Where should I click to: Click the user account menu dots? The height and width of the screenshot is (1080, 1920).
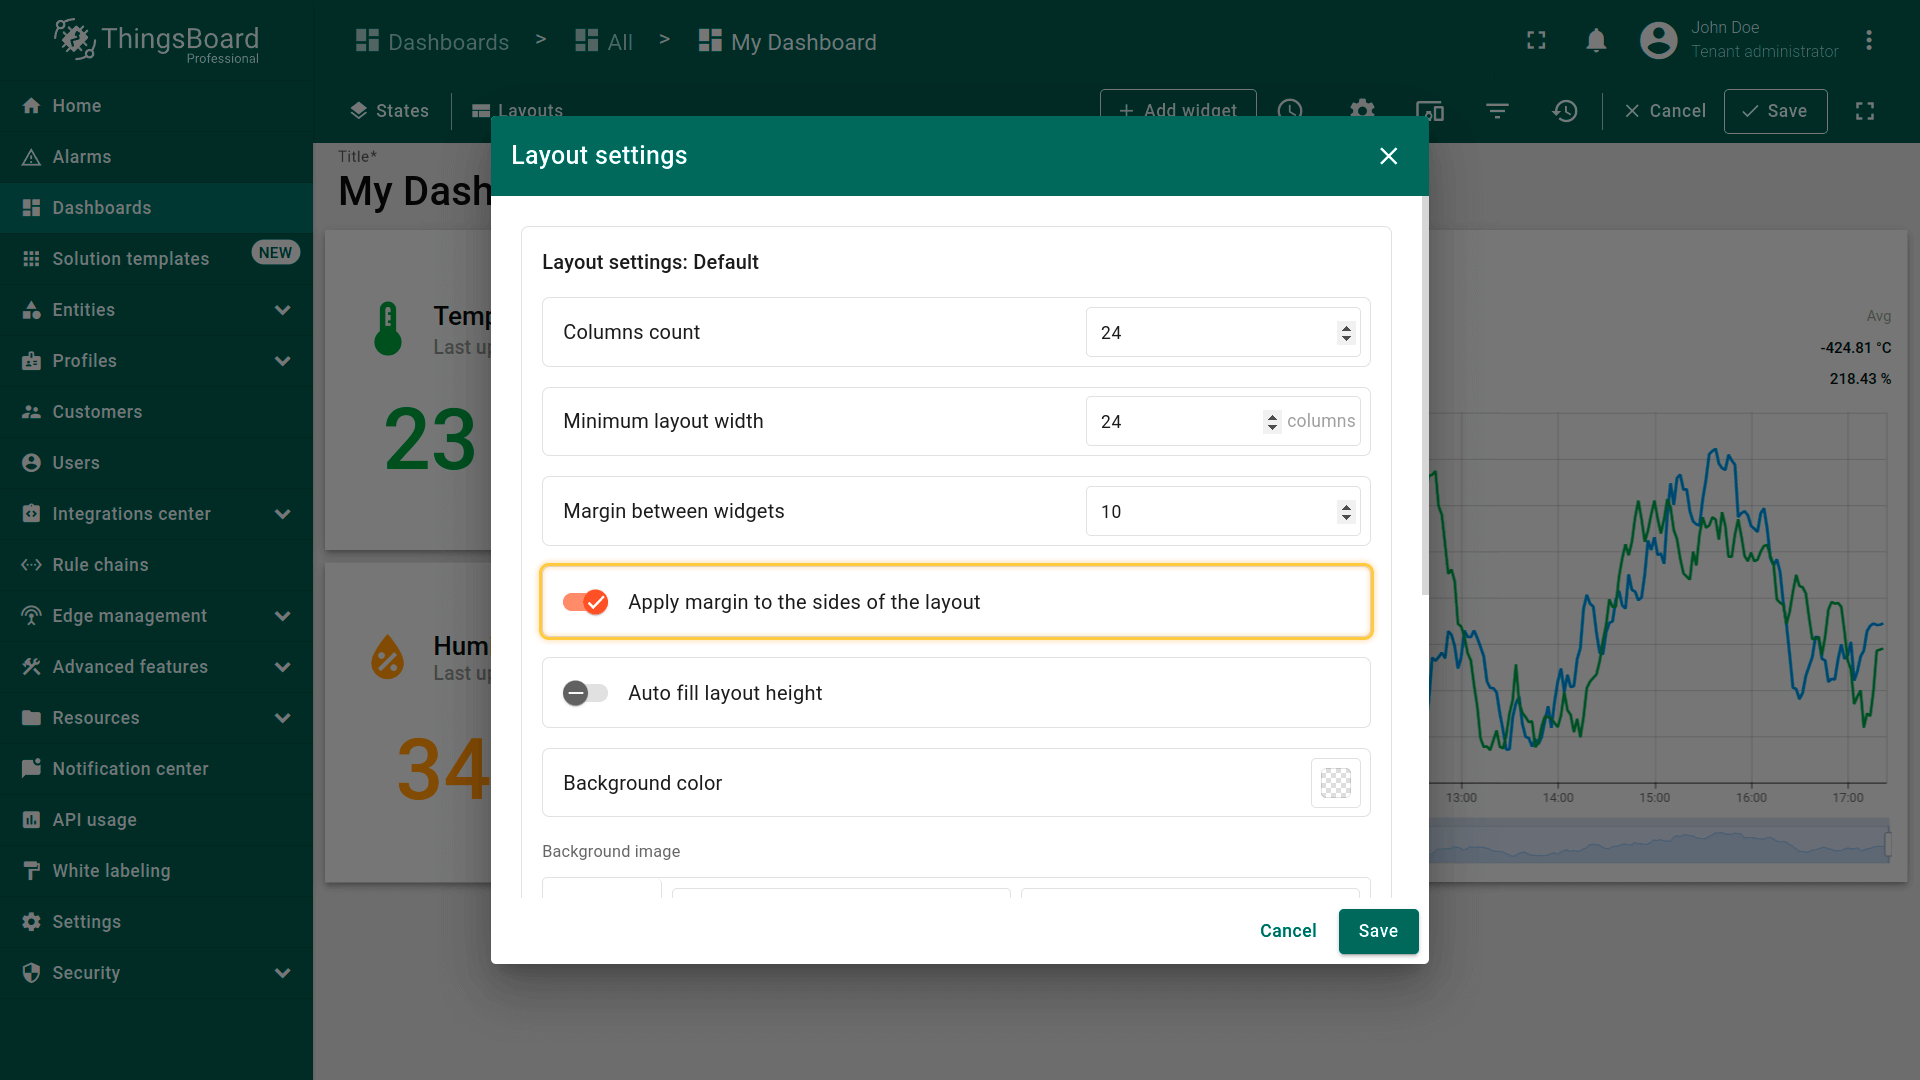coord(1868,41)
